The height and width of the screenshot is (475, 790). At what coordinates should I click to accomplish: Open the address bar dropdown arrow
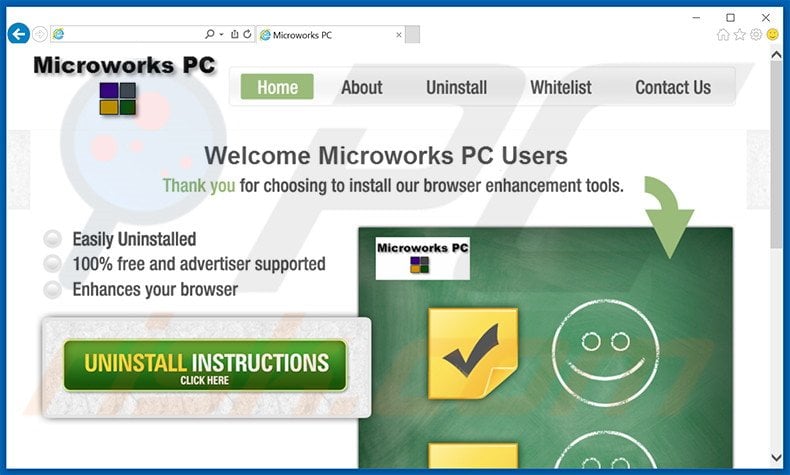tap(221, 34)
